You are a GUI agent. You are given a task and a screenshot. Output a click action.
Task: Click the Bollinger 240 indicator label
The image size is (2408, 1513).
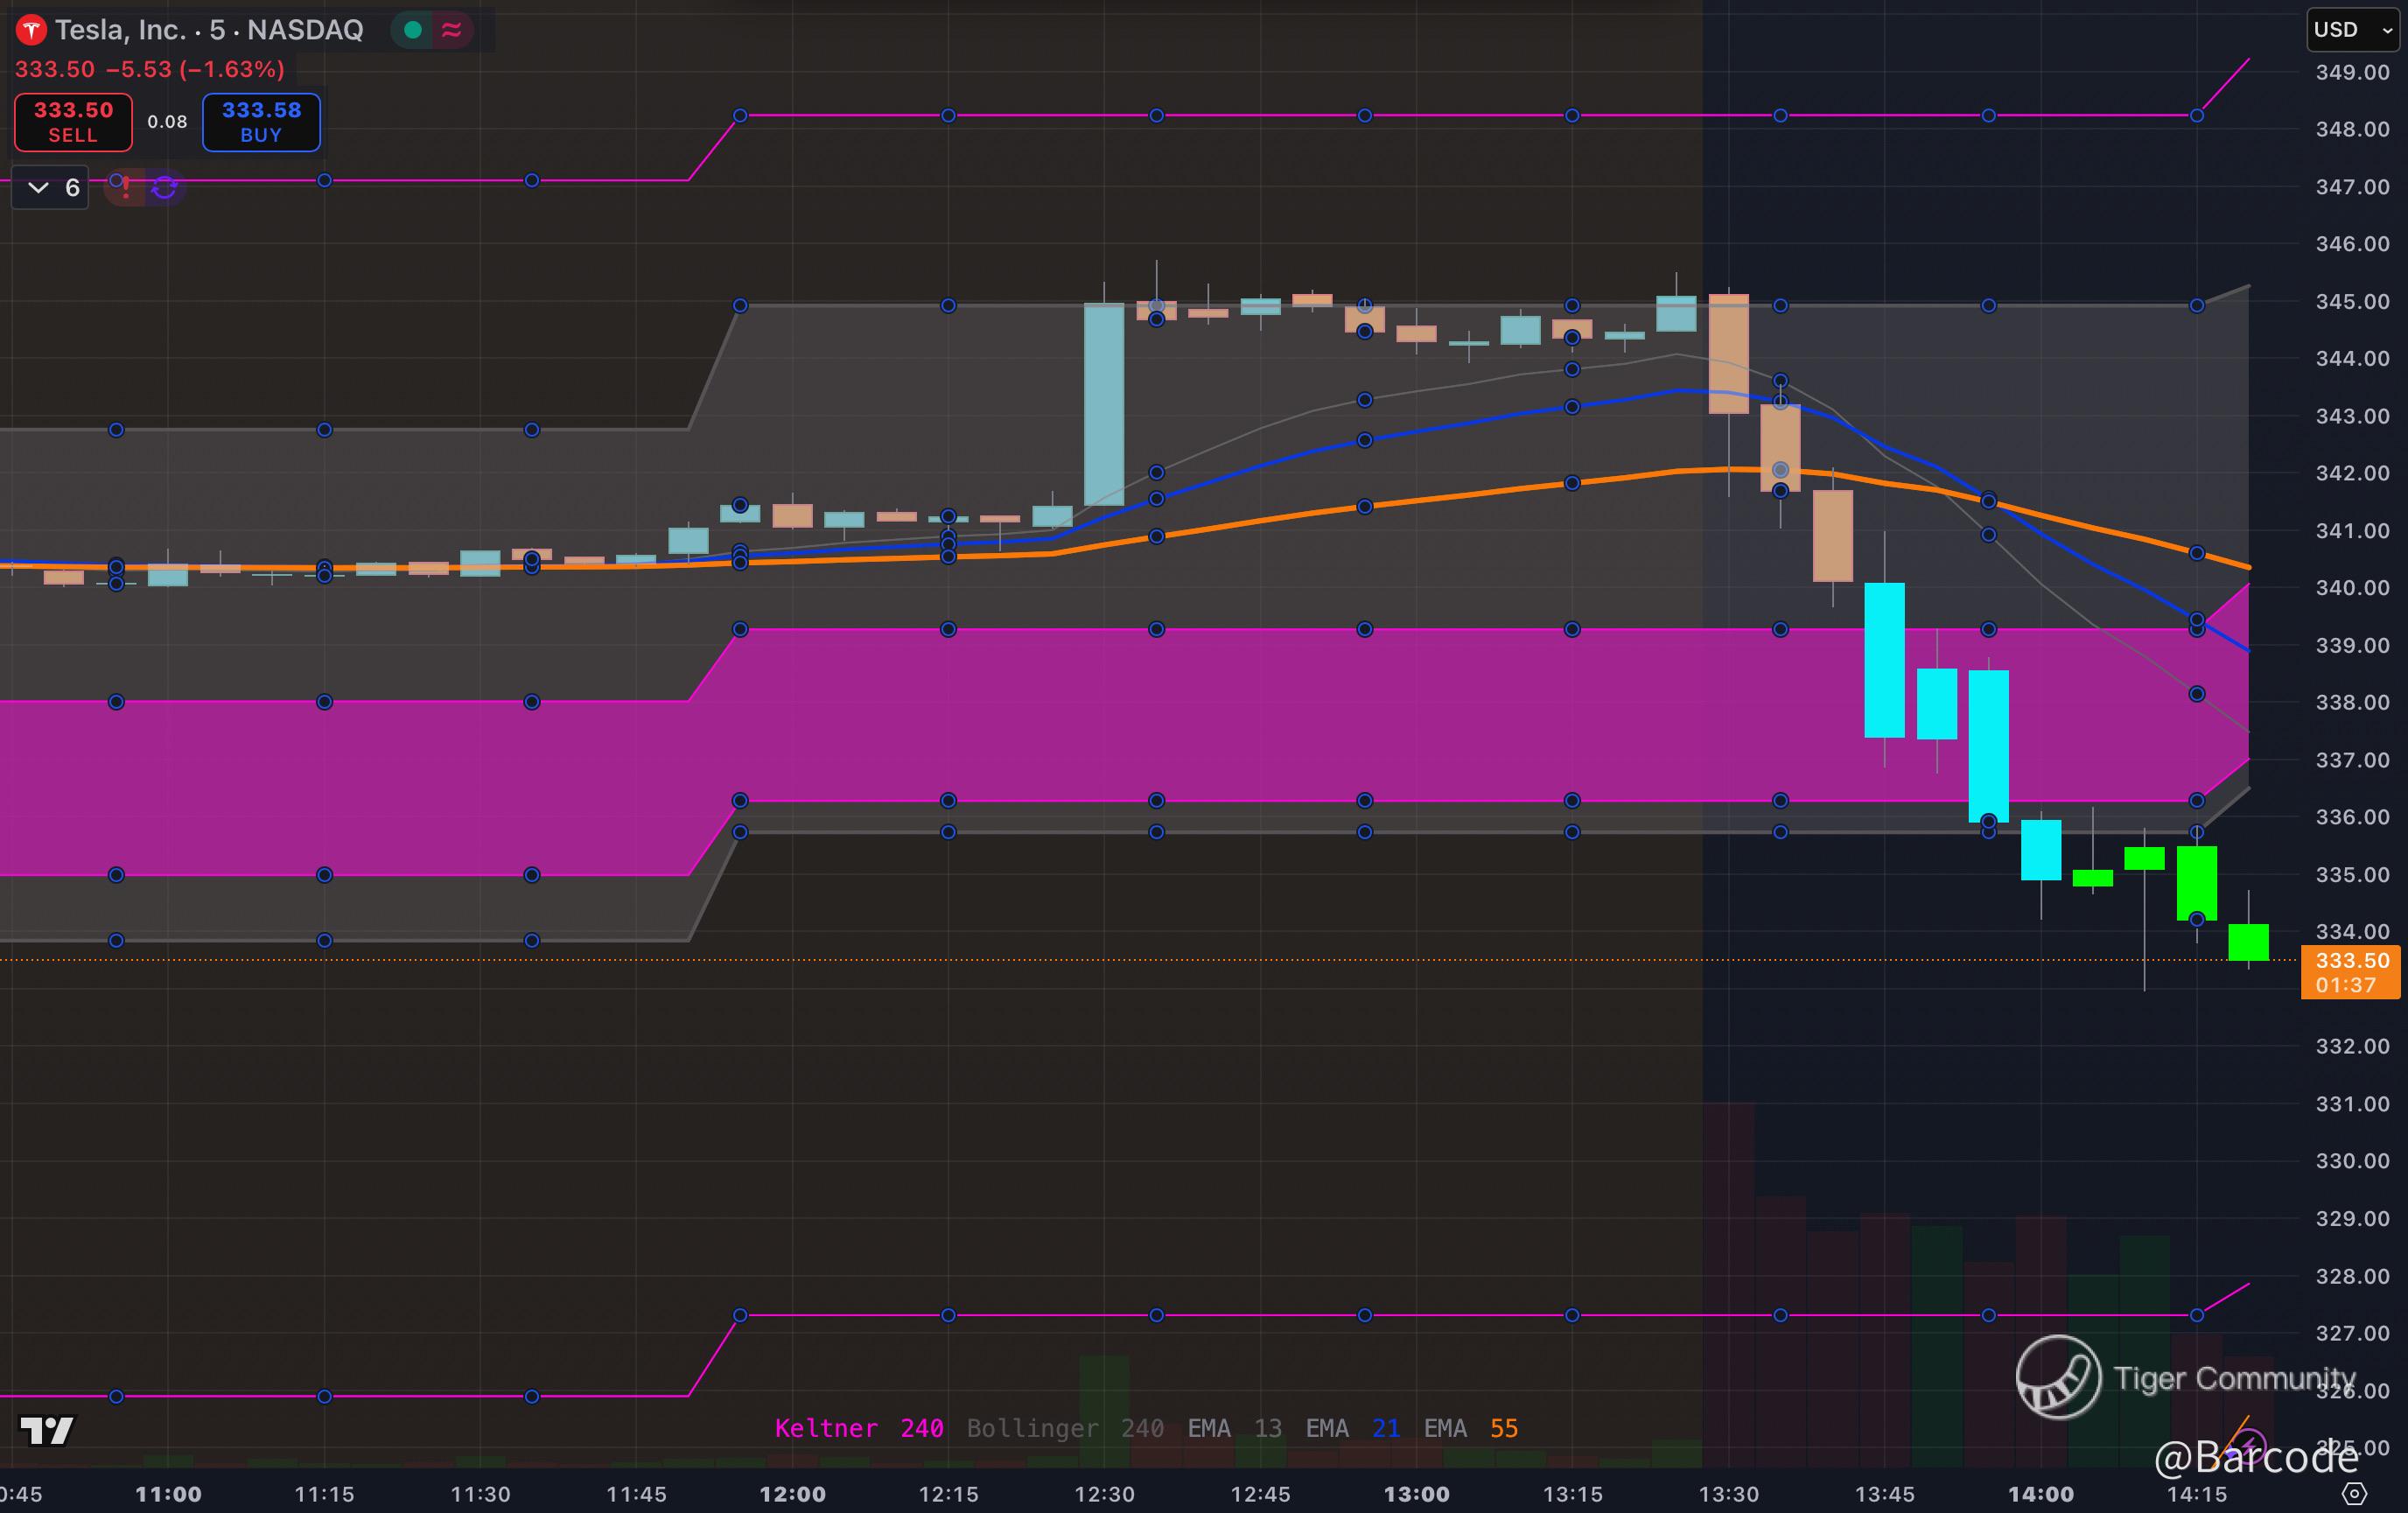point(1064,1428)
